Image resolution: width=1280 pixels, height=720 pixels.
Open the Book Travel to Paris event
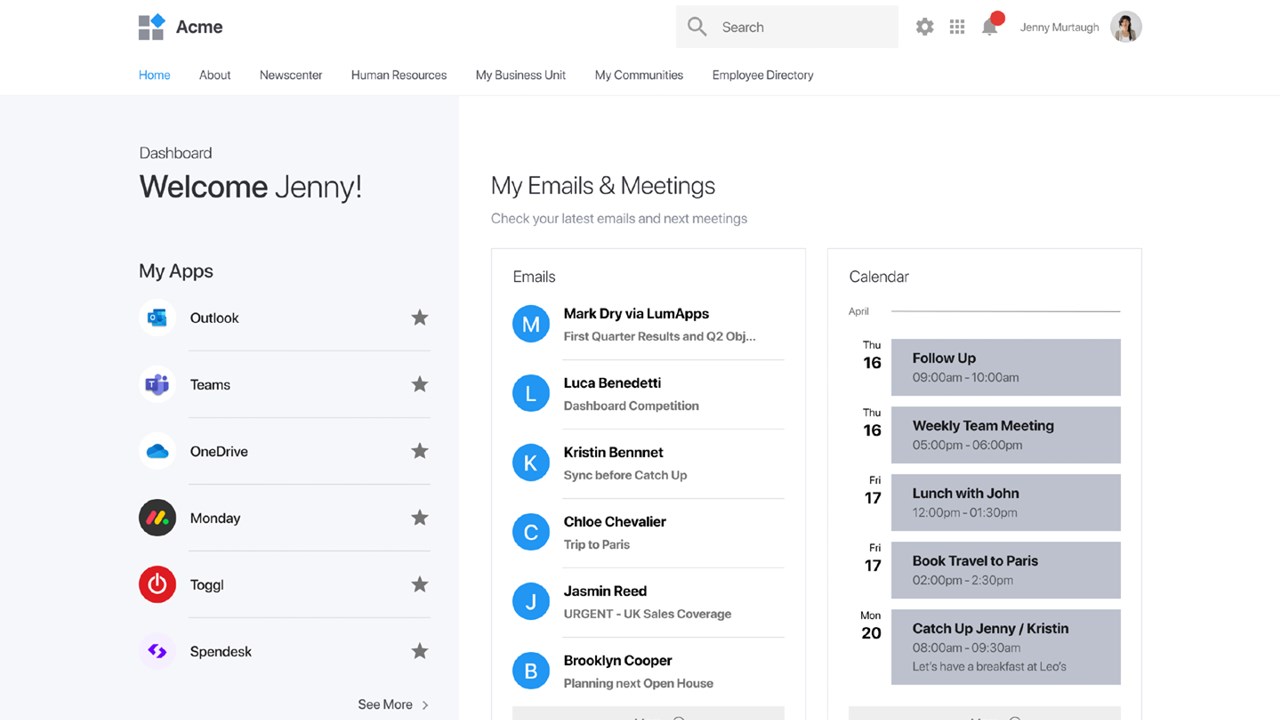tap(1006, 570)
